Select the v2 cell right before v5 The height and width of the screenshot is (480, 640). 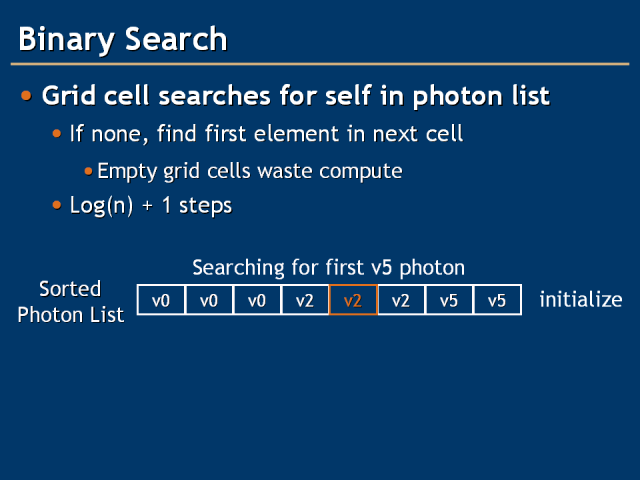[401, 300]
